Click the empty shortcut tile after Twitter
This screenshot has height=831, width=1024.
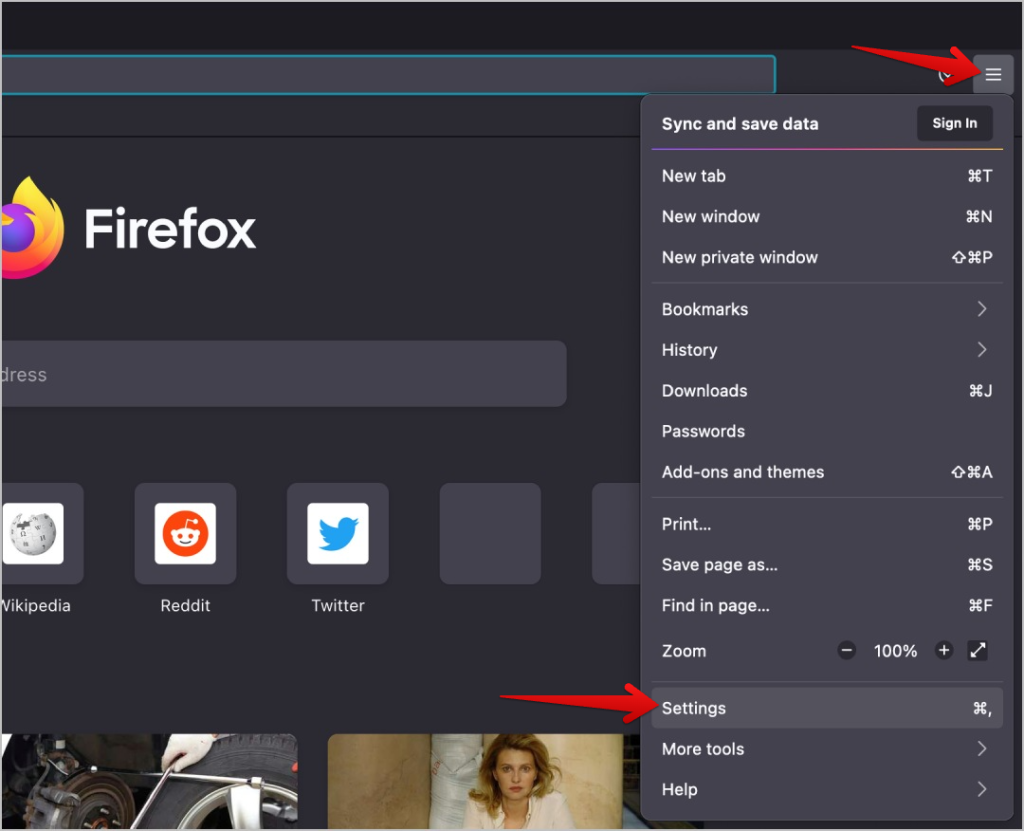[x=490, y=534]
